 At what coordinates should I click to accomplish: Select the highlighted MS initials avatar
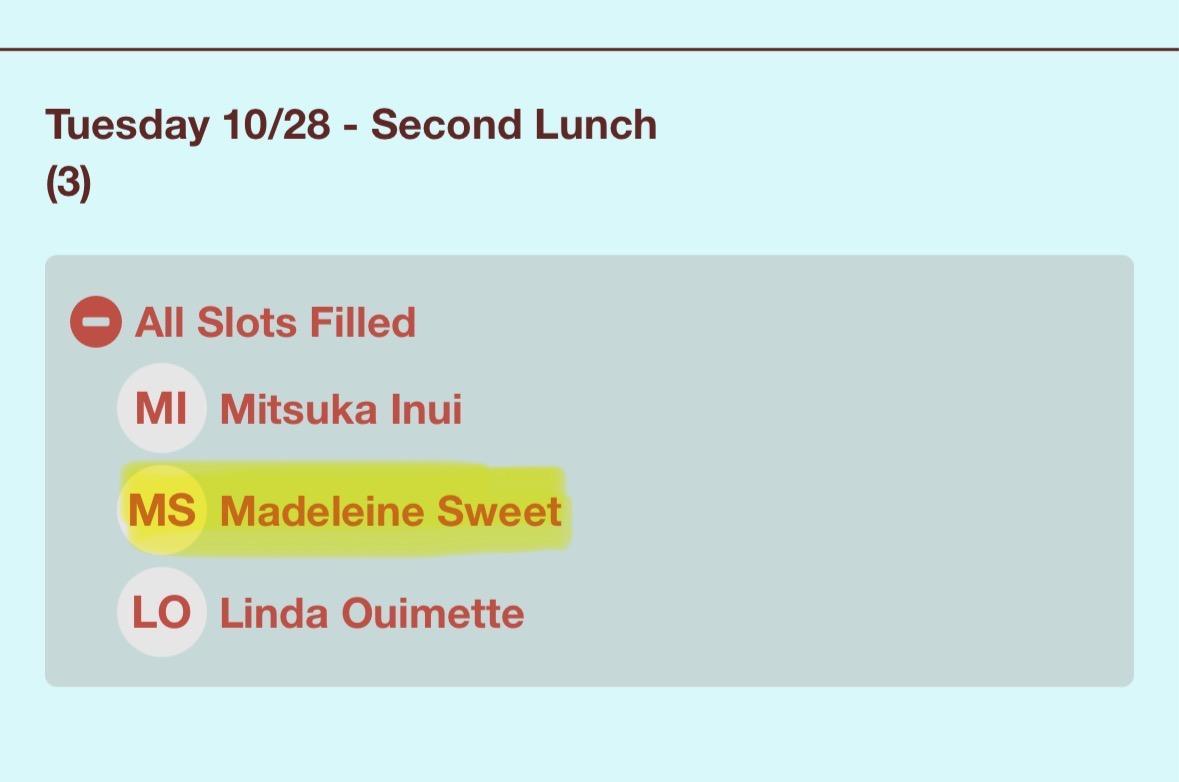tap(161, 511)
